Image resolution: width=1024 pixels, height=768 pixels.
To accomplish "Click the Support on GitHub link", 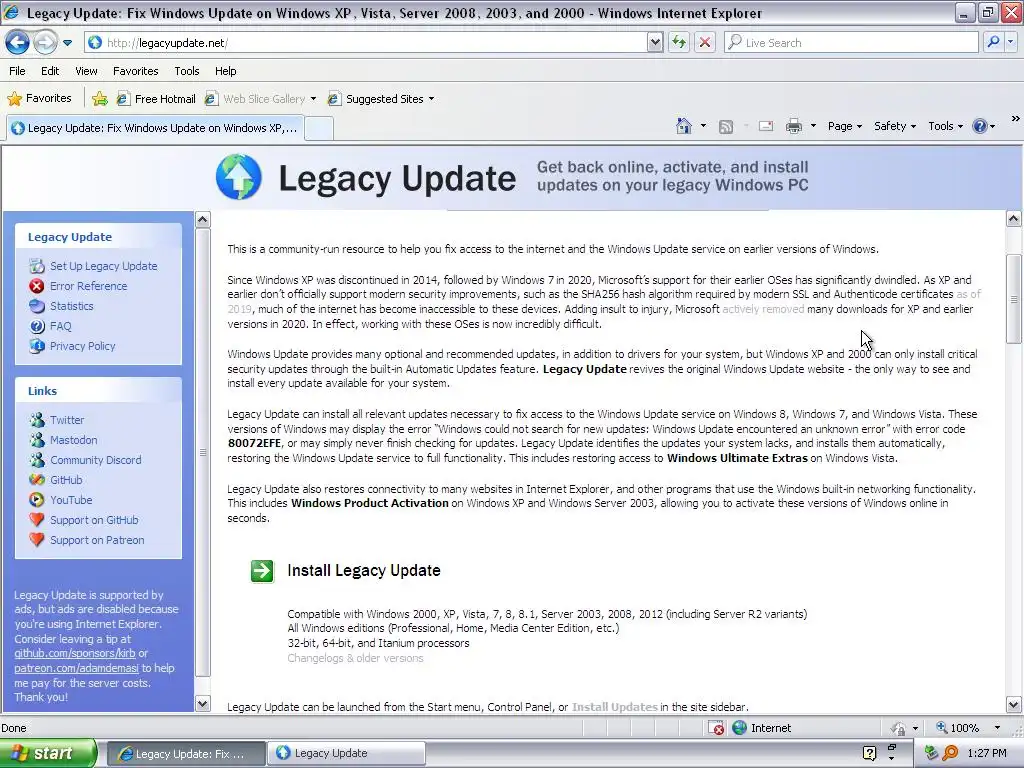I will coord(94,520).
